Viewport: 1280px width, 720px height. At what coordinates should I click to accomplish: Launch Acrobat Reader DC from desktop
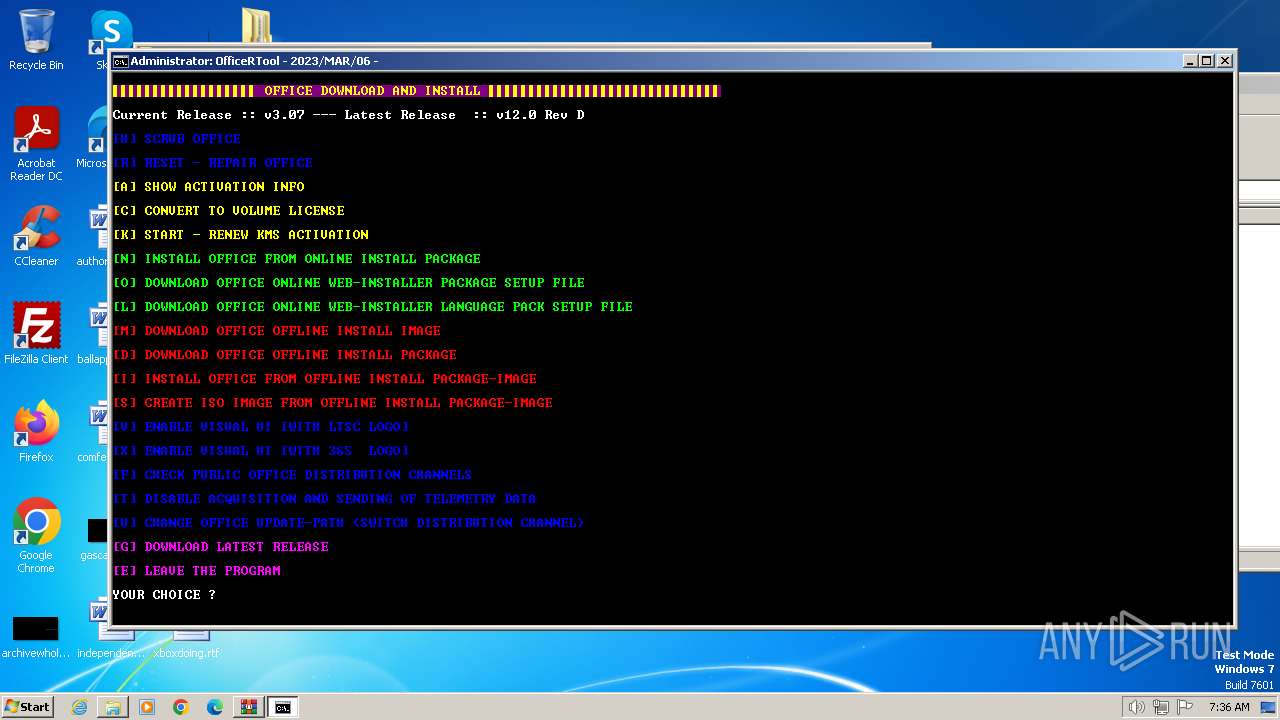click(36, 143)
